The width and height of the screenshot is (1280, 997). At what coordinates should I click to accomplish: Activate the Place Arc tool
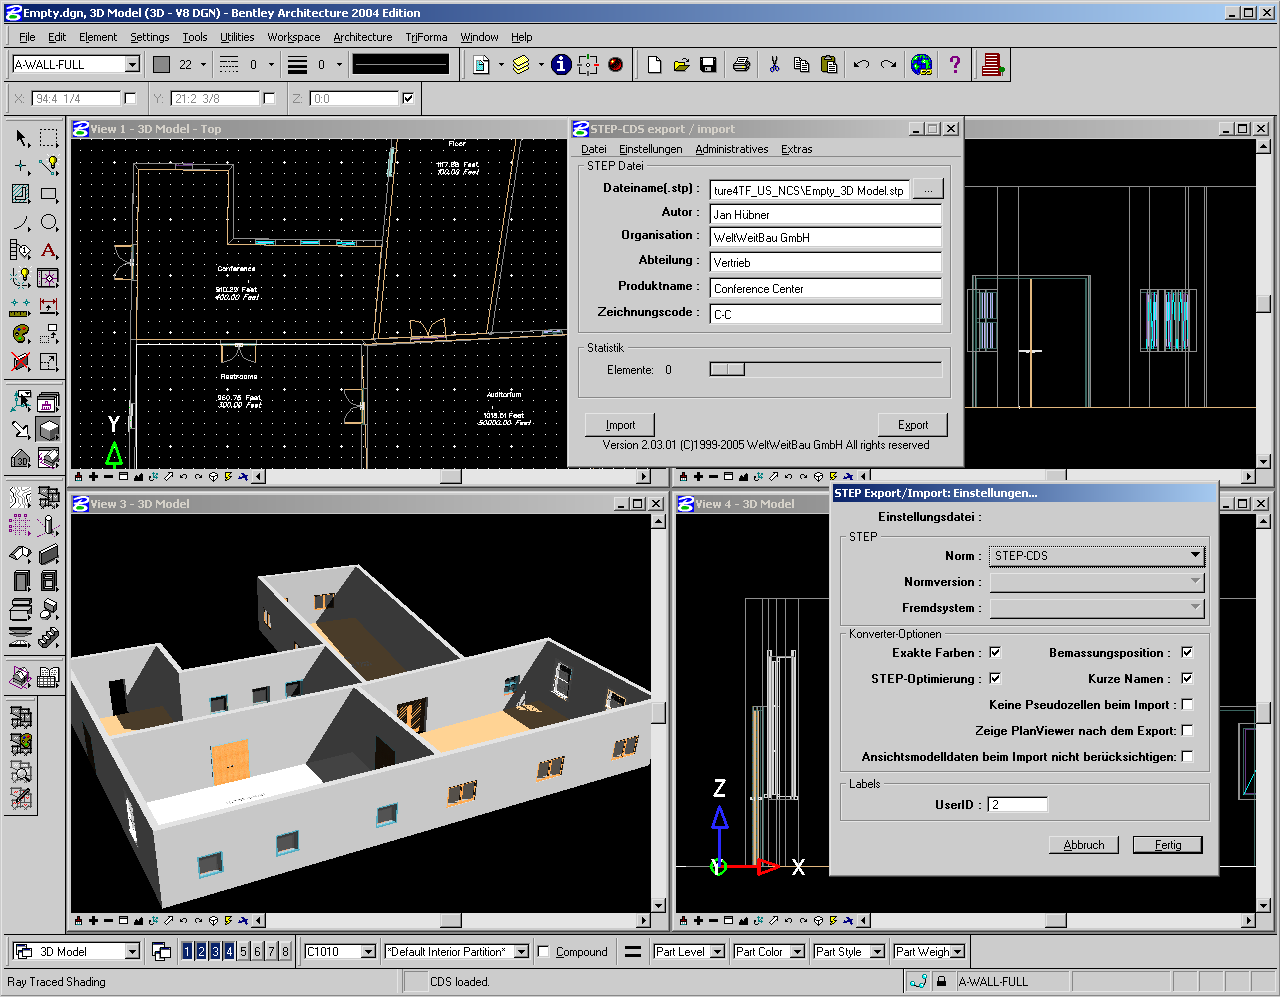(21, 222)
